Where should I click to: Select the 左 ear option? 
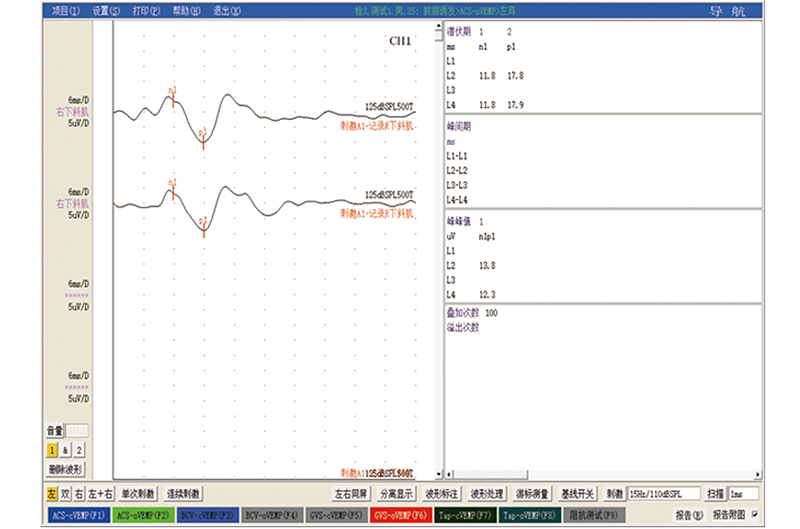pos(51,494)
